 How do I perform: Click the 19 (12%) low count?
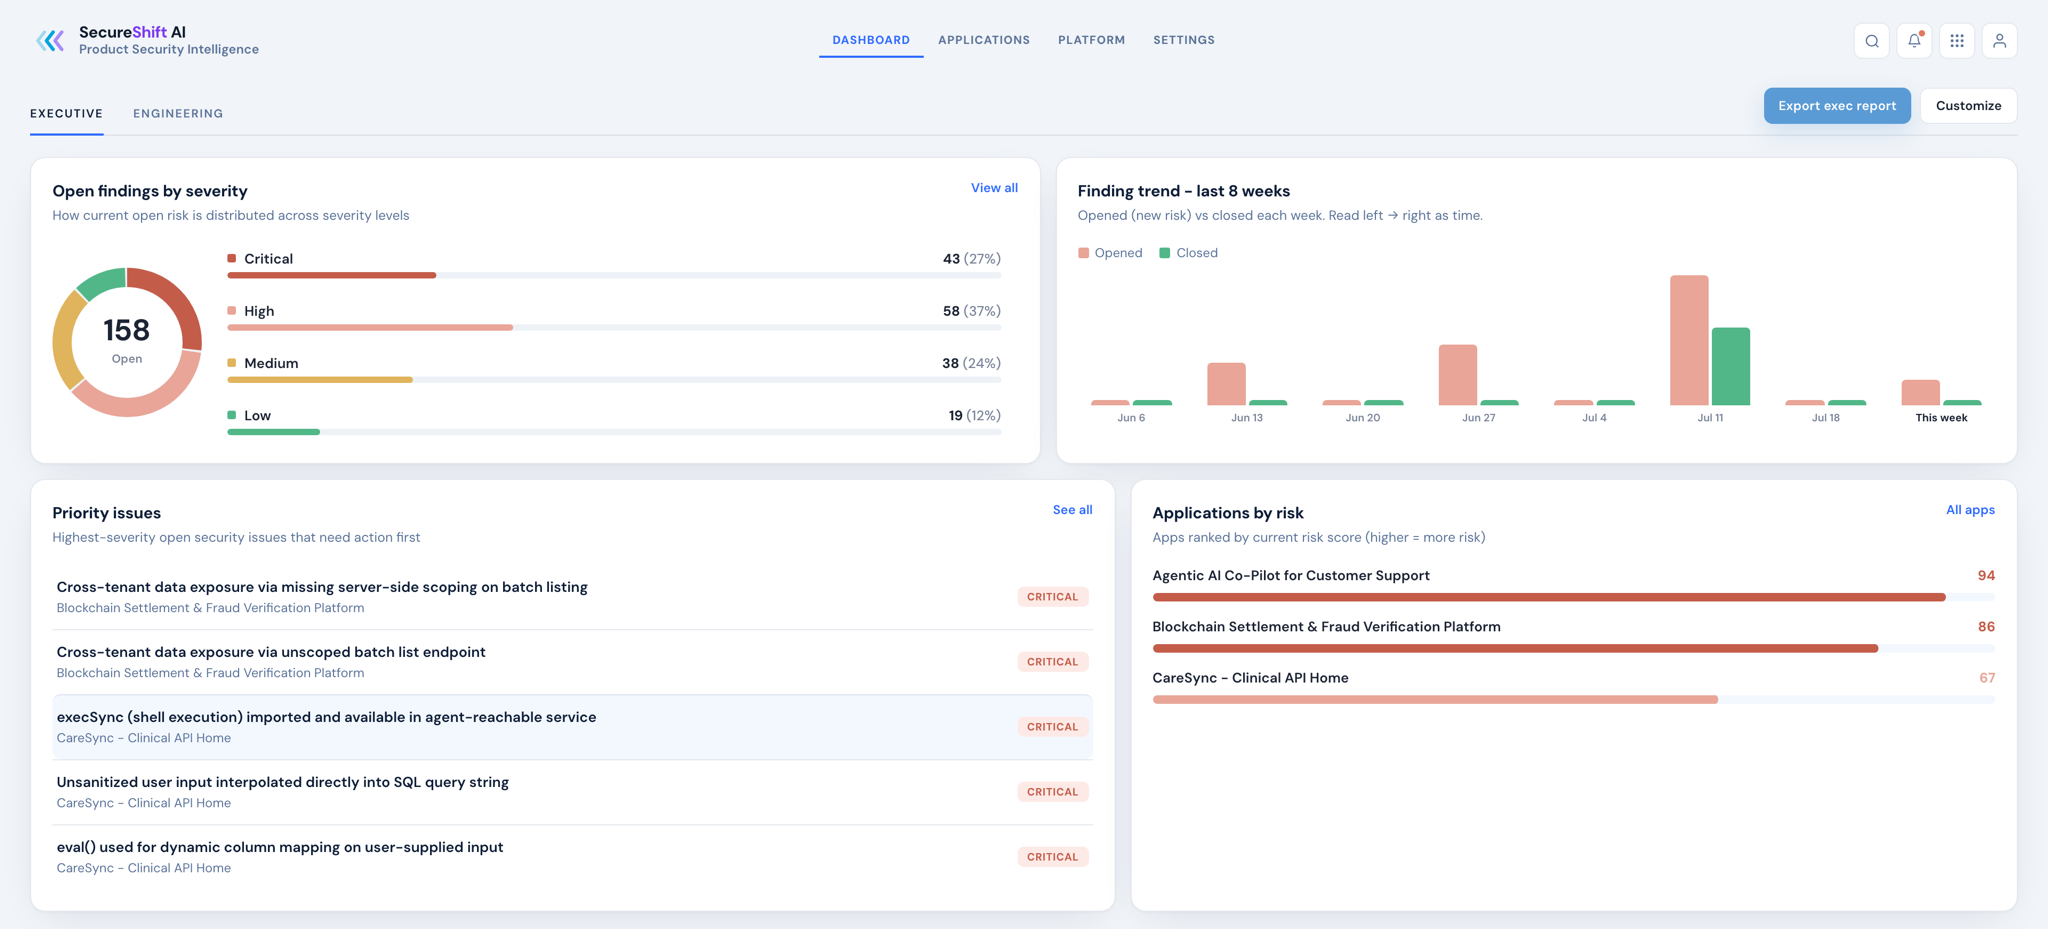click(x=974, y=414)
